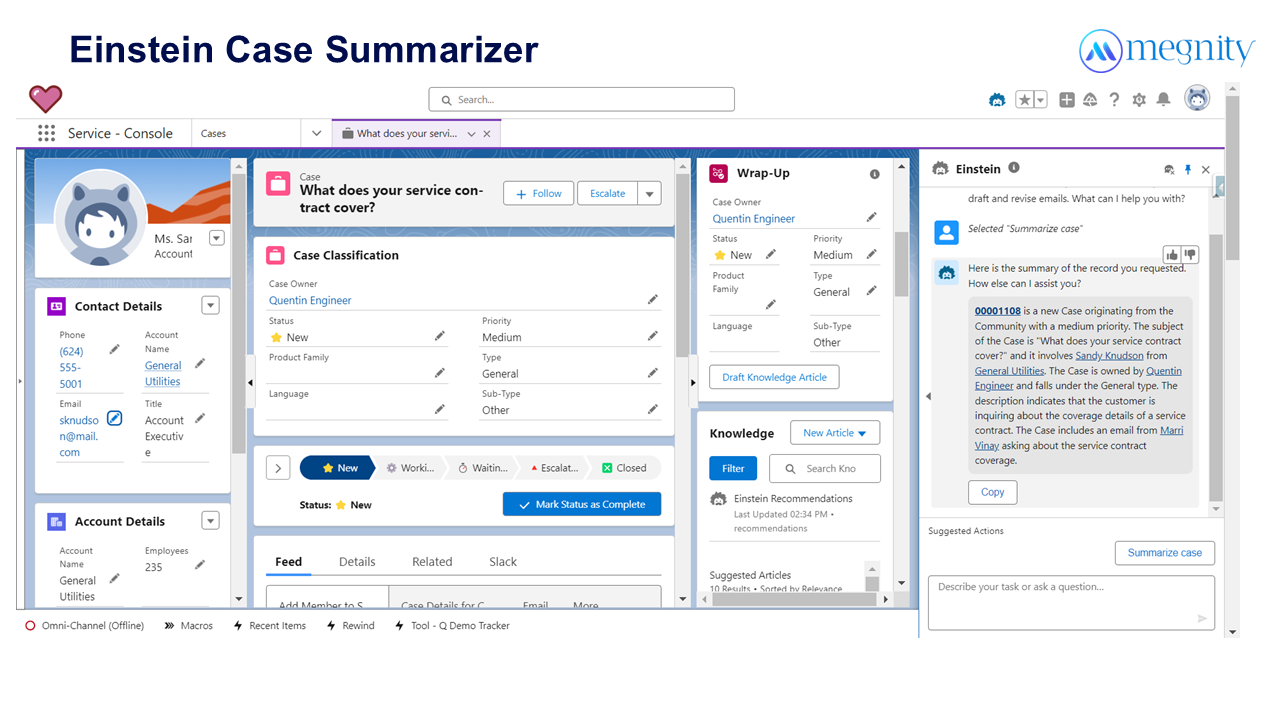Open more case actions dropdown beside Escalate
This screenshot has width=1280, height=720.
(x=649, y=193)
